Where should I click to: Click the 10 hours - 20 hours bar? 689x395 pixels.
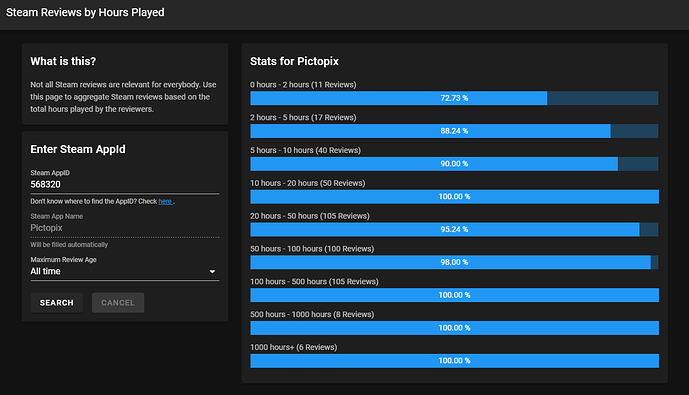454,196
